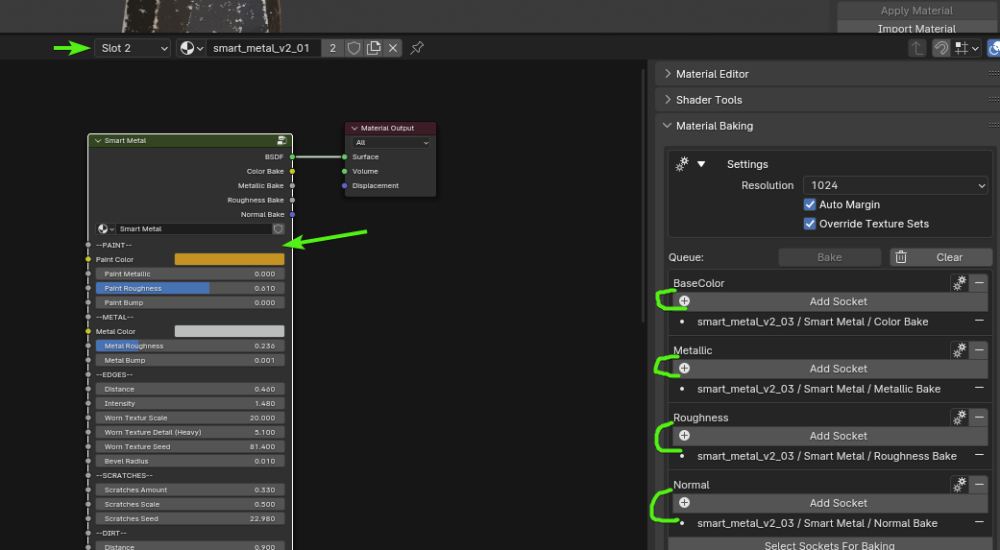This screenshot has height=550, width=1000.
Task: Expand the Material Editor panel
Action: pos(667,74)
